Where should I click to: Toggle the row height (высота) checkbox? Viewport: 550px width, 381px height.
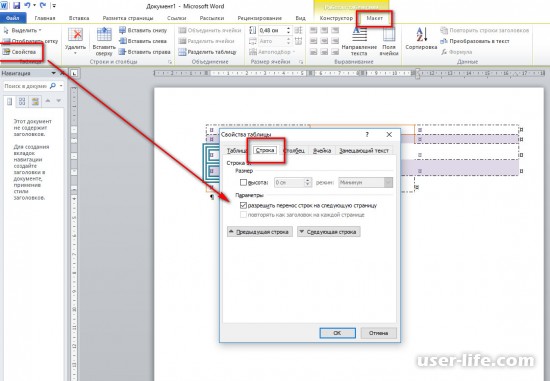click(x=243, y=182)
